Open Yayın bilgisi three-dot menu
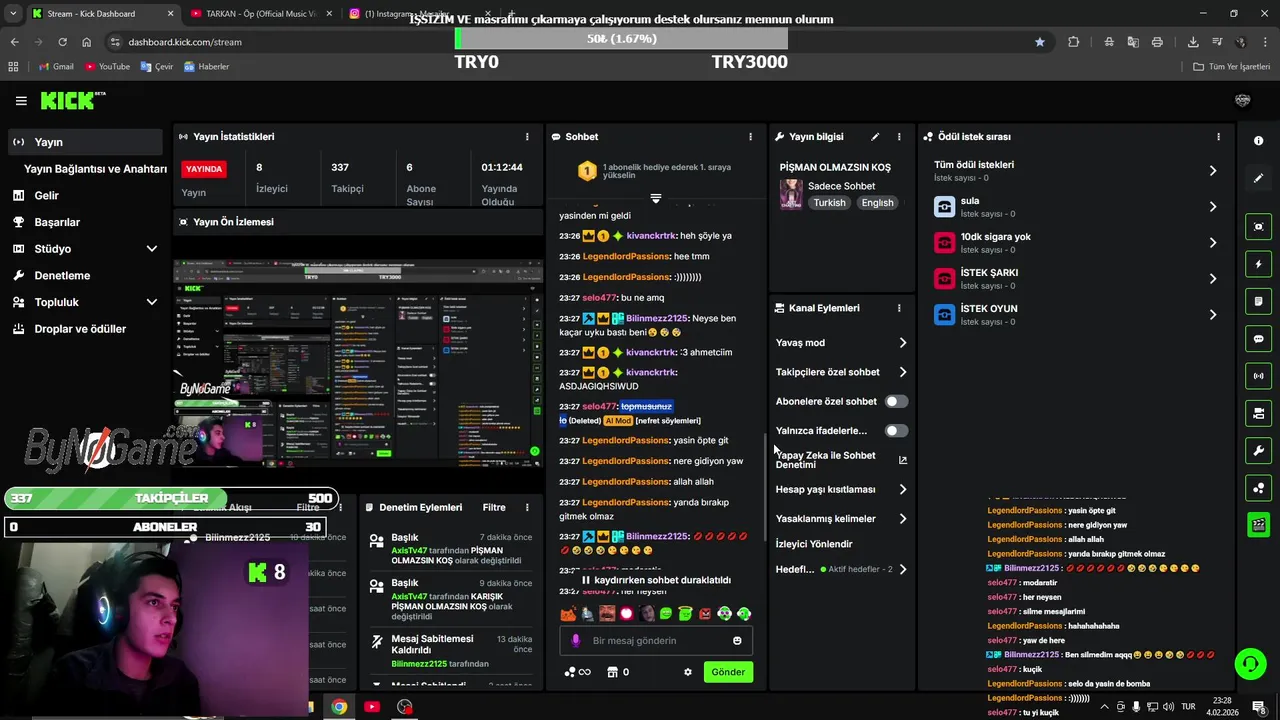The height and width of the screenshot is (720, 1280). (899, 137)
